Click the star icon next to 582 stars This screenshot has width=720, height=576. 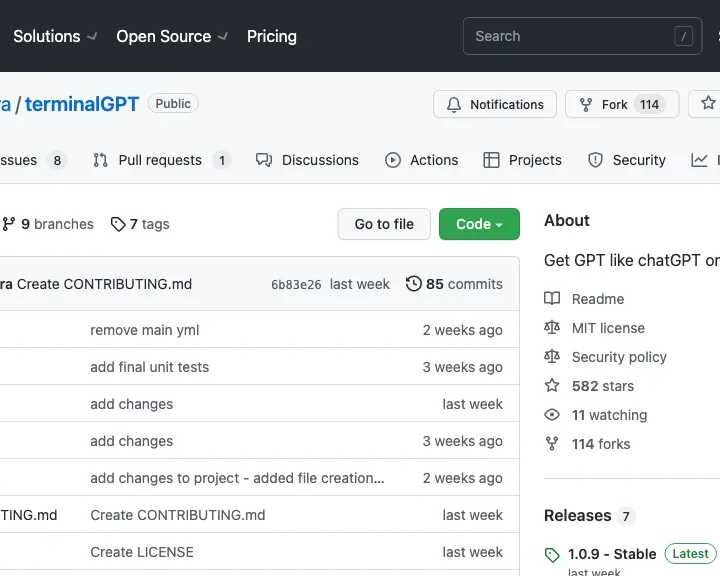click(552, 386)
